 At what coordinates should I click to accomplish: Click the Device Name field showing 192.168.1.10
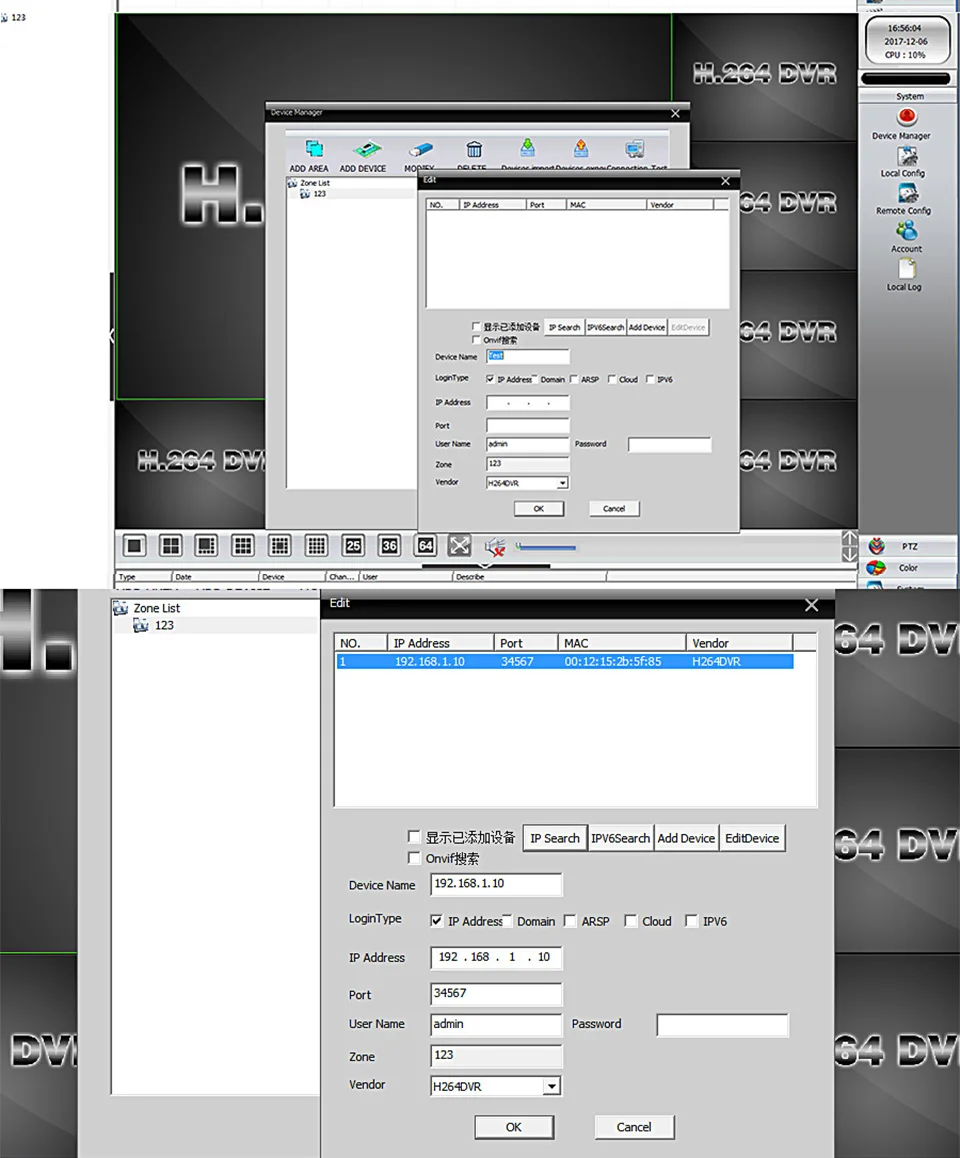point(496,884)
